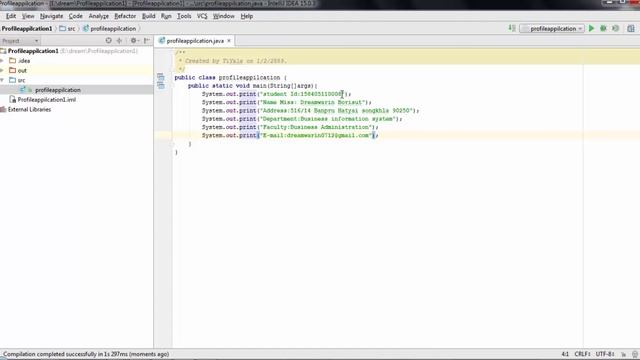This screenshot has height=360, width=640.
Task: Open the Refactor menu
Action: point(125,16)
